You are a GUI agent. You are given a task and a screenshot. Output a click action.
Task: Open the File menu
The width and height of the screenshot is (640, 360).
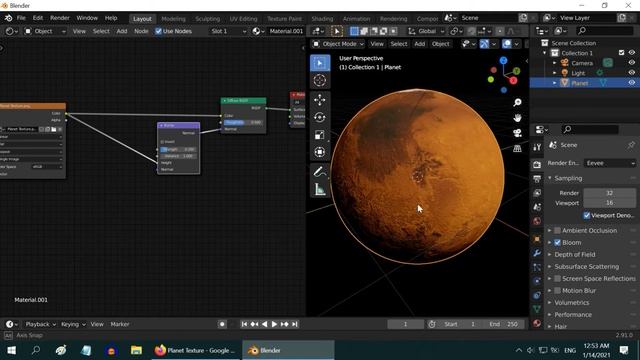21,18
